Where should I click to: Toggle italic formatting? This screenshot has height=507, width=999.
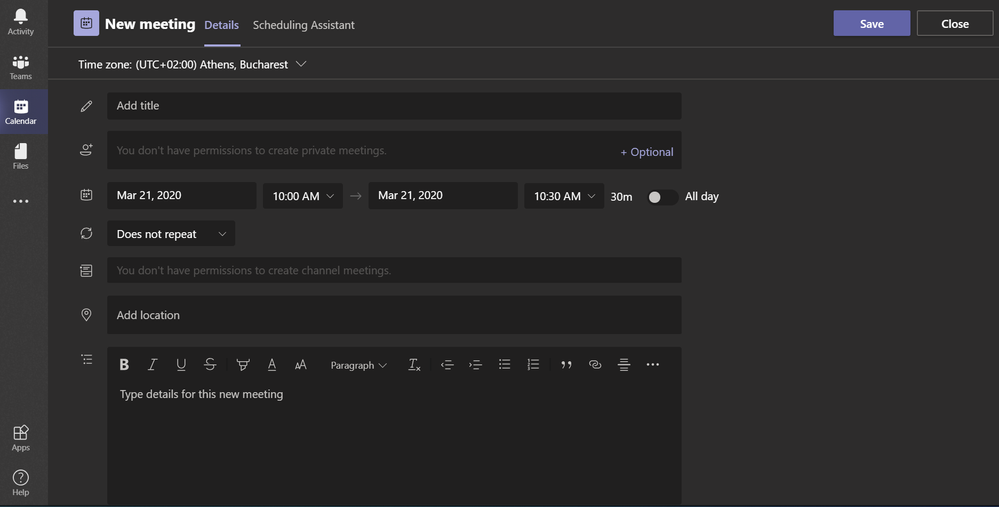coord(152,364)
